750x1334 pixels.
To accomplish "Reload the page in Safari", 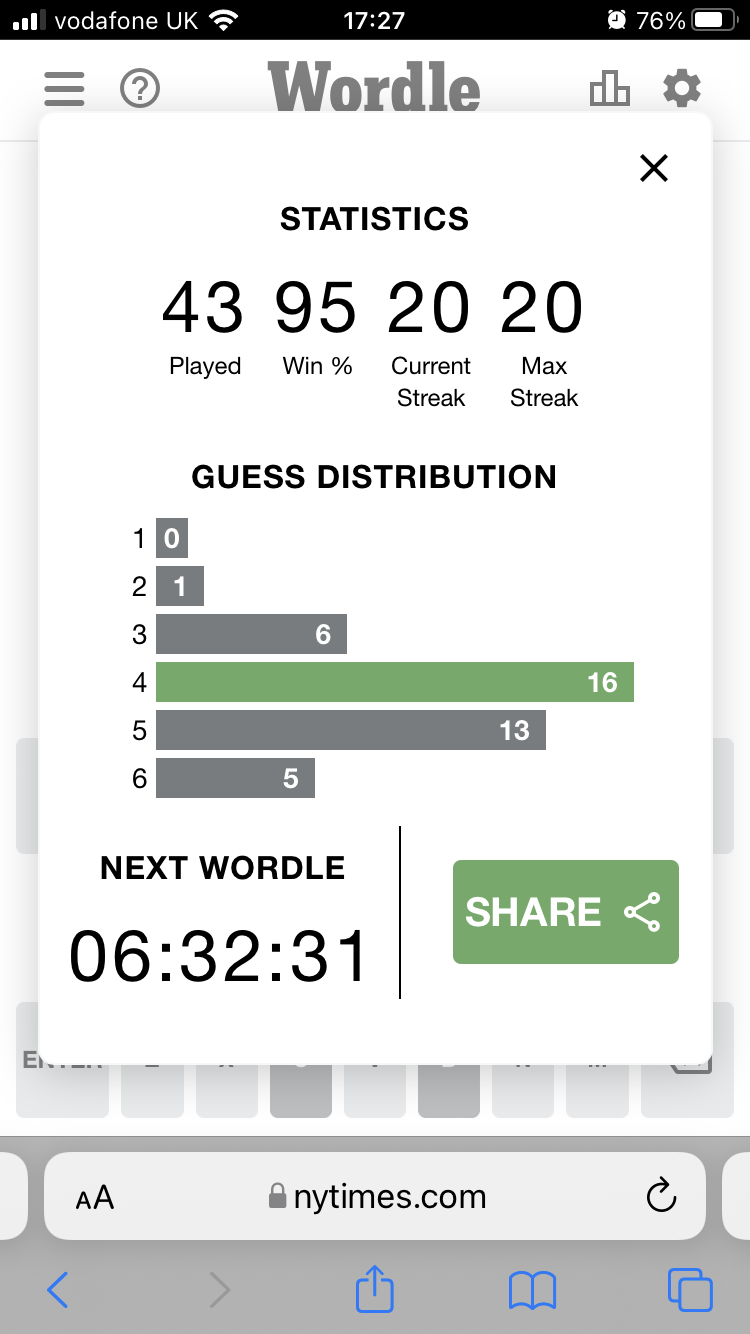I will click(x=661, y=1196).
